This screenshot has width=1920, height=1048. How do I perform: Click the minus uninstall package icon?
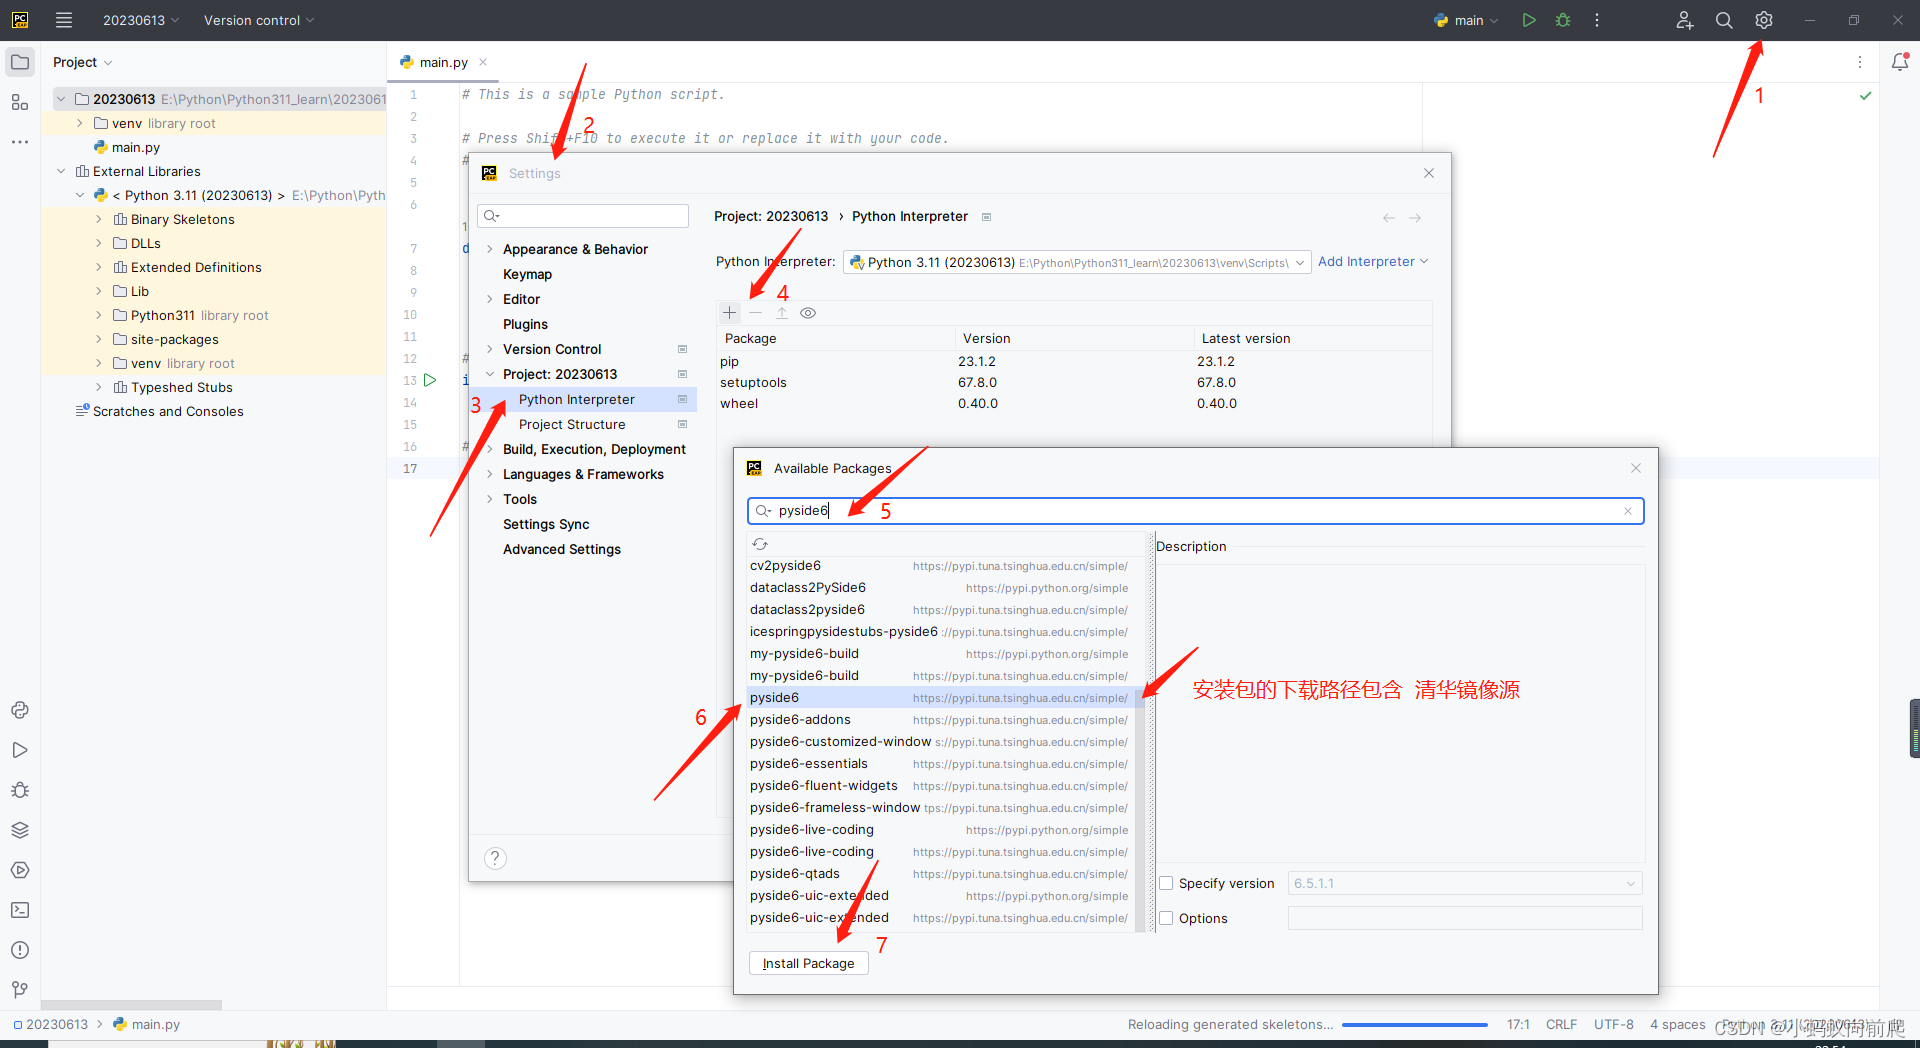(x=756, y=313)
